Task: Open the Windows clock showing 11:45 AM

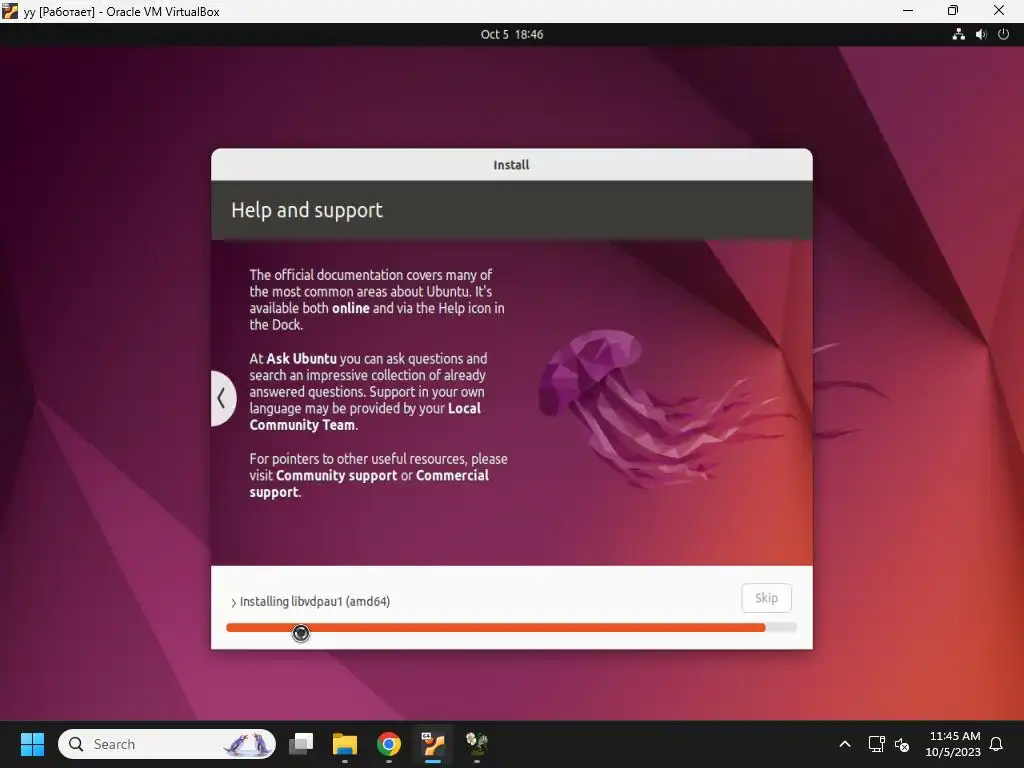Action: (953, 744)
